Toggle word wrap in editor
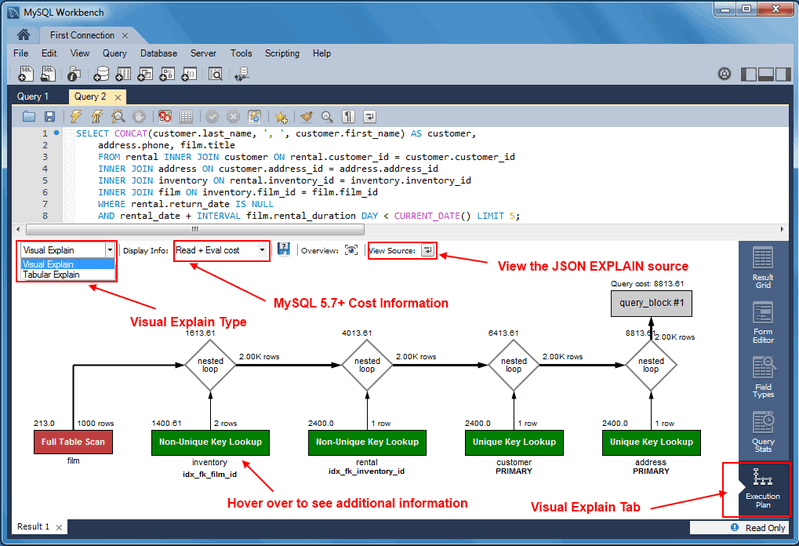Viewport: 799px width, 546px height. [369, 117]
